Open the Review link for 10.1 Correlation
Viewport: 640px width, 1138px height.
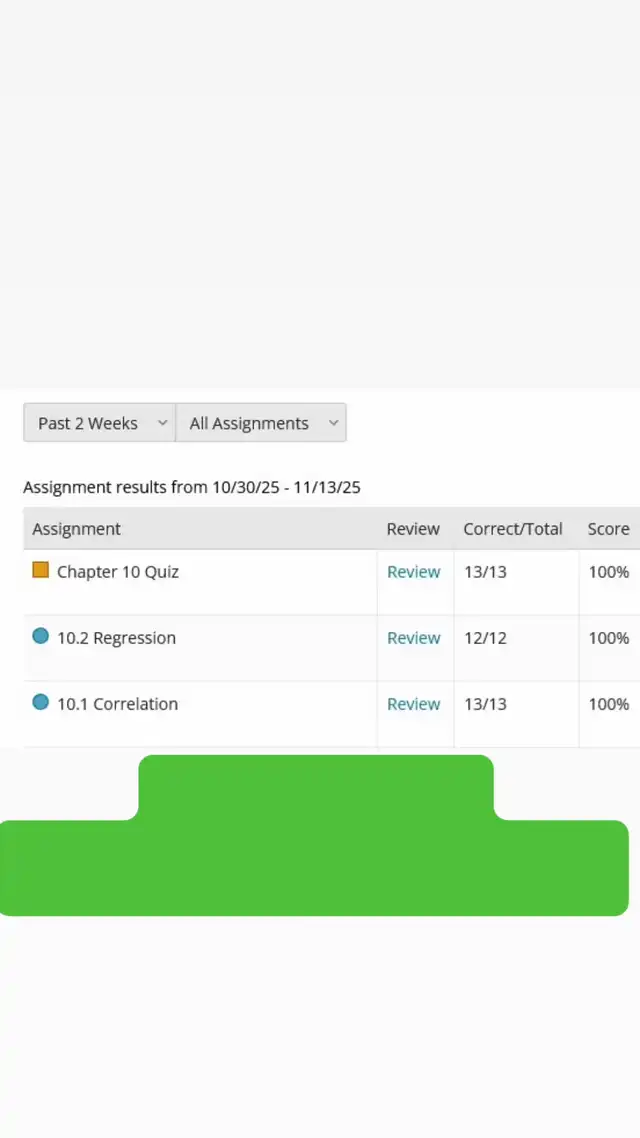(413, 704)
